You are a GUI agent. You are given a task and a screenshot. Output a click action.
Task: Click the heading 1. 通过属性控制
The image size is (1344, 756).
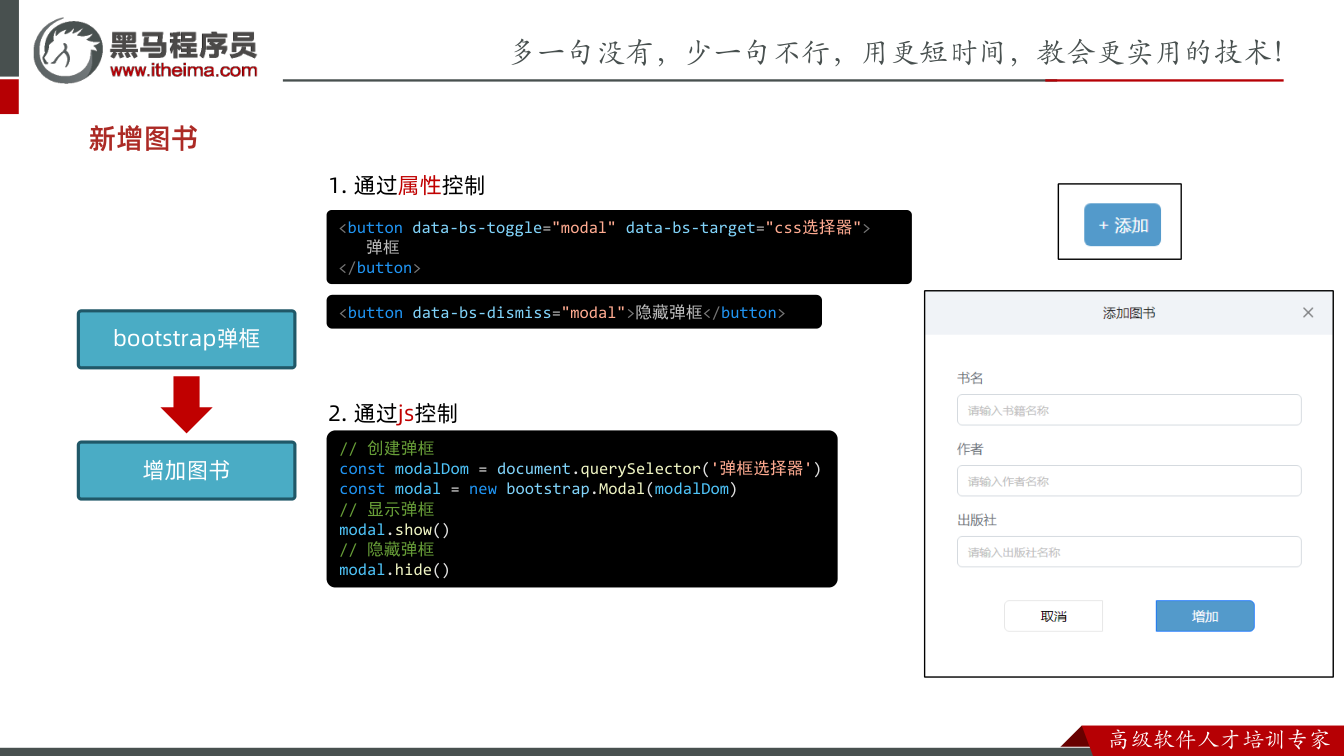[406, 185]
